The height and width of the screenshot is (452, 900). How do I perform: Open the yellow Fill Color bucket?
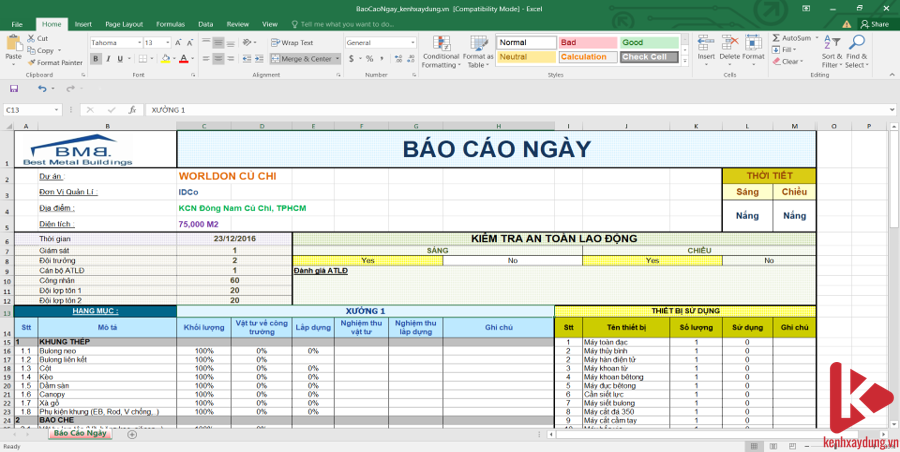[x=166, y=59]
